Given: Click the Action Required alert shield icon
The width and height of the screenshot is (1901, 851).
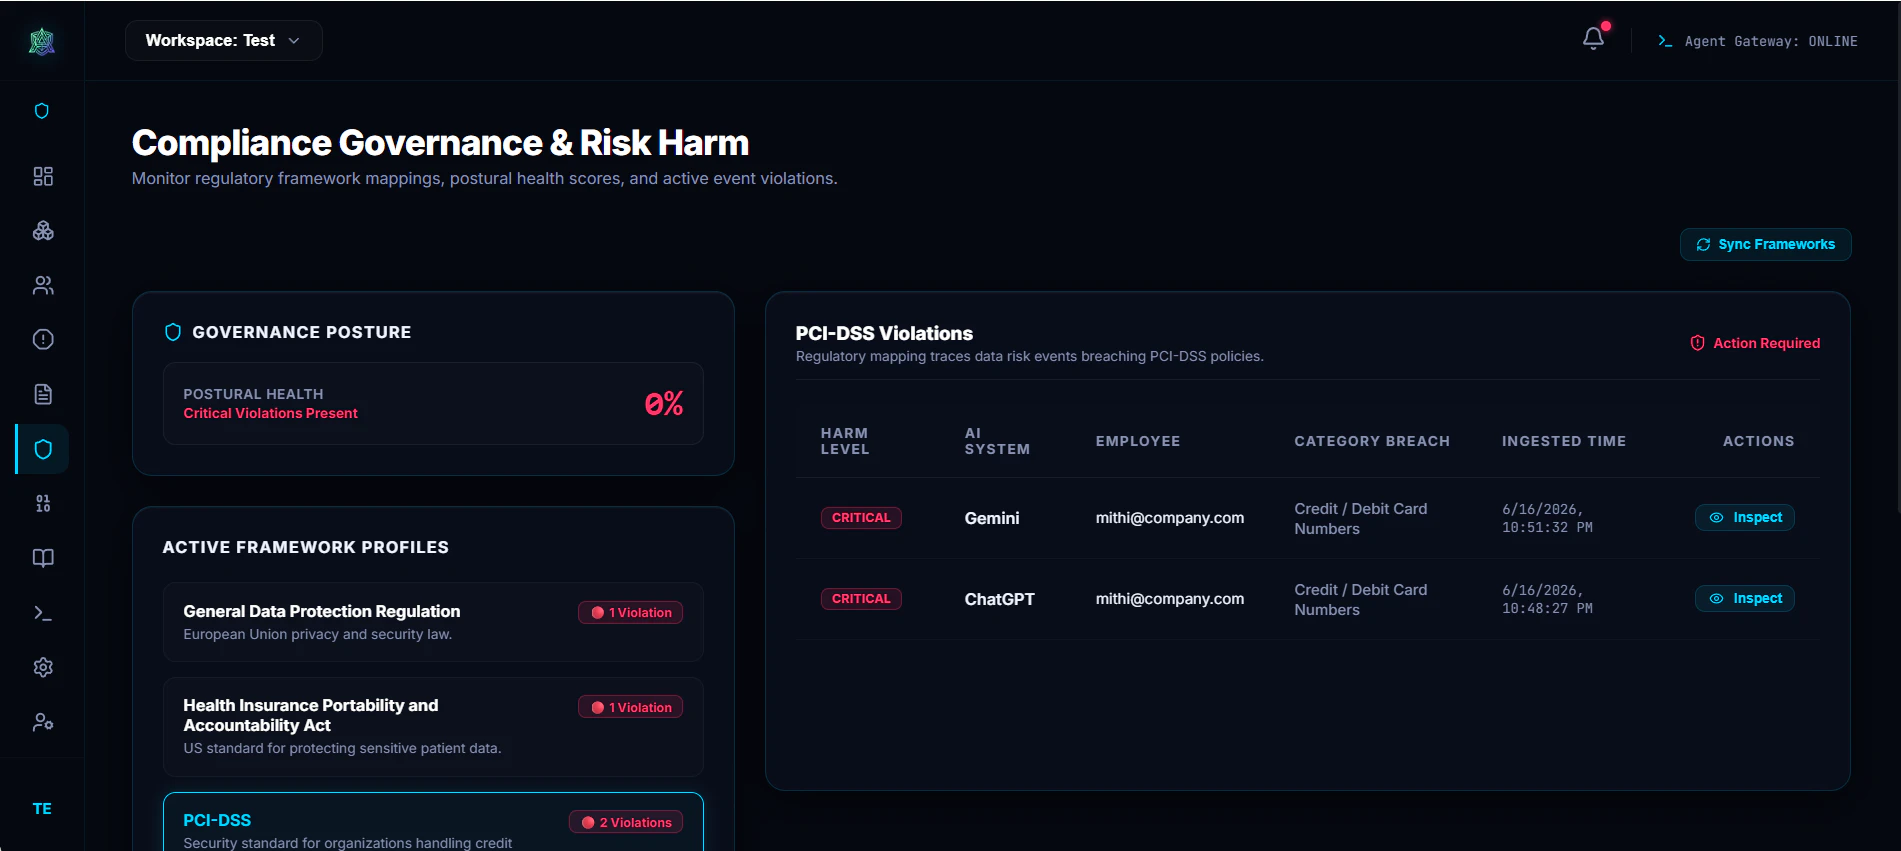Looking at the screenshot, I should click(x=1697, y=343).
